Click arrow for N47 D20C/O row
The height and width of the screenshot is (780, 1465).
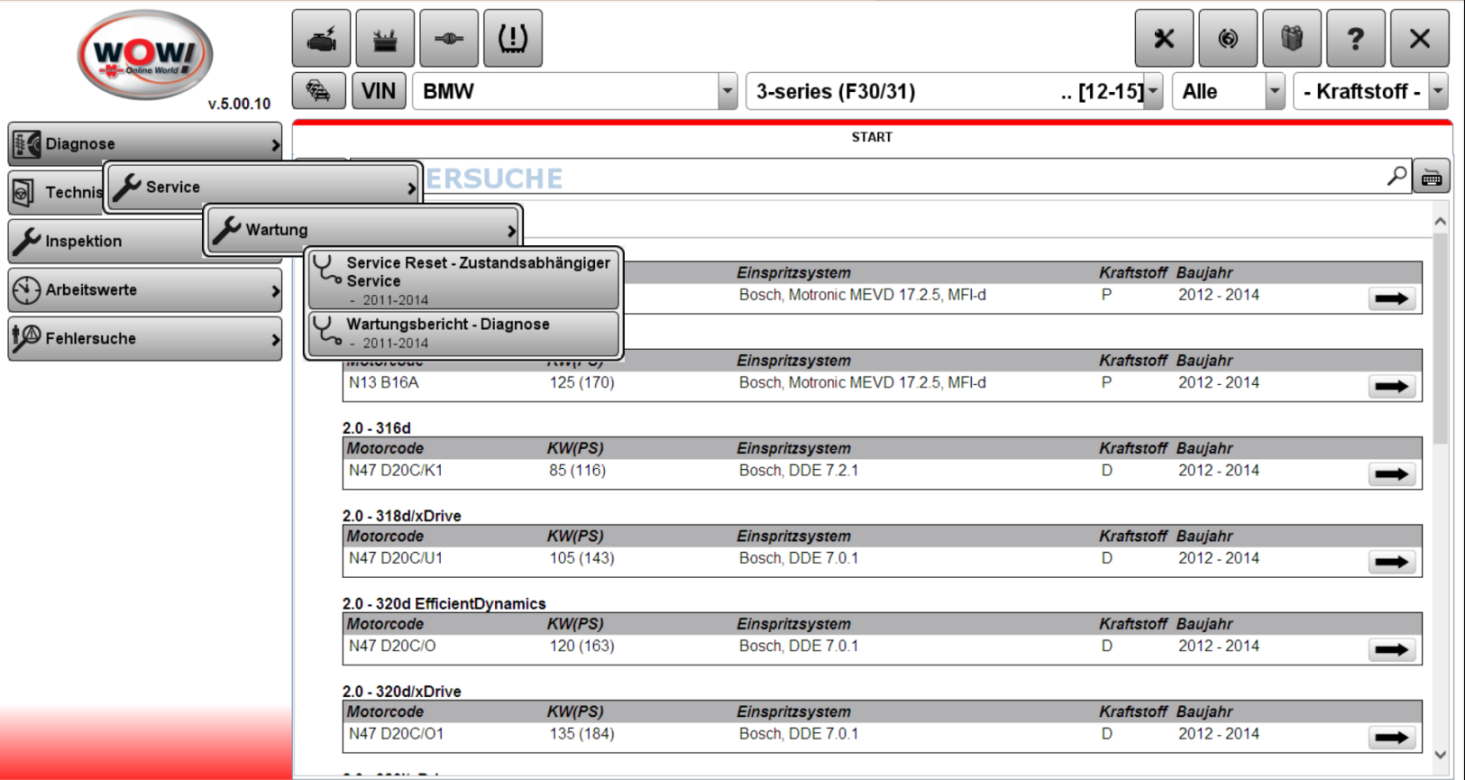pos(1391,651)
